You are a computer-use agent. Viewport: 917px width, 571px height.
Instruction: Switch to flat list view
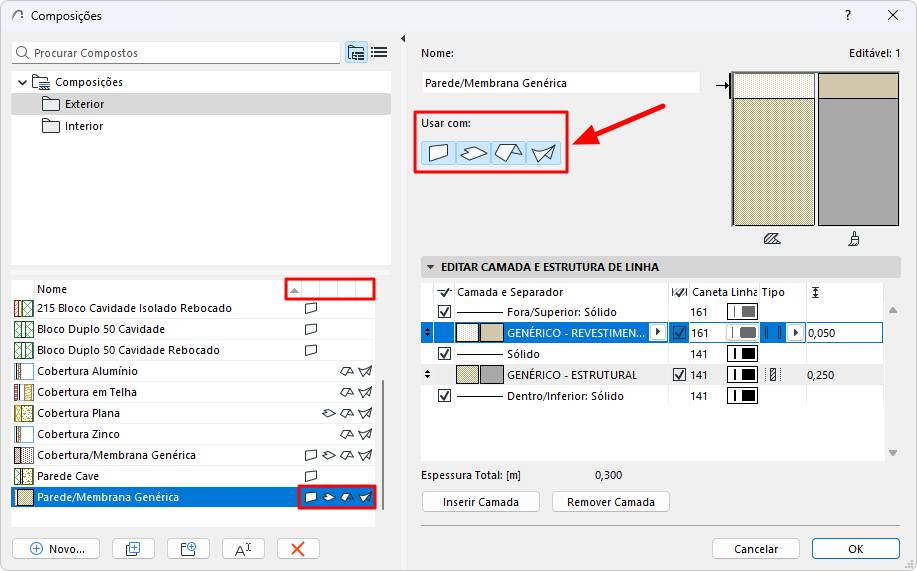point(379,53)
